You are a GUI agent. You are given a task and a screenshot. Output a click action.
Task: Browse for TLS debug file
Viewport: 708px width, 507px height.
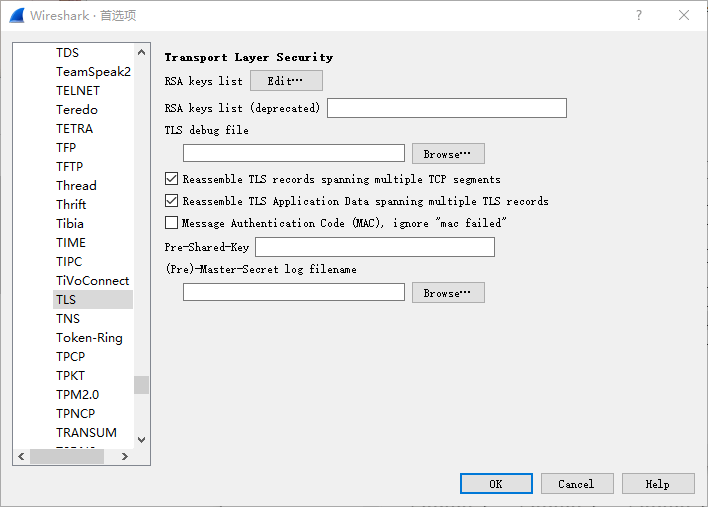pos(448,154)
